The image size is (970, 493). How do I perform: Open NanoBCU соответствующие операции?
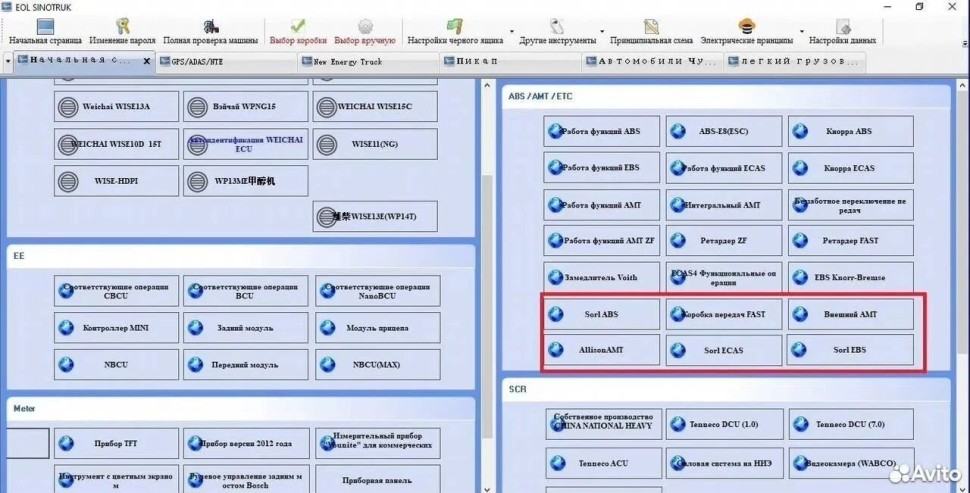point(378,291)
